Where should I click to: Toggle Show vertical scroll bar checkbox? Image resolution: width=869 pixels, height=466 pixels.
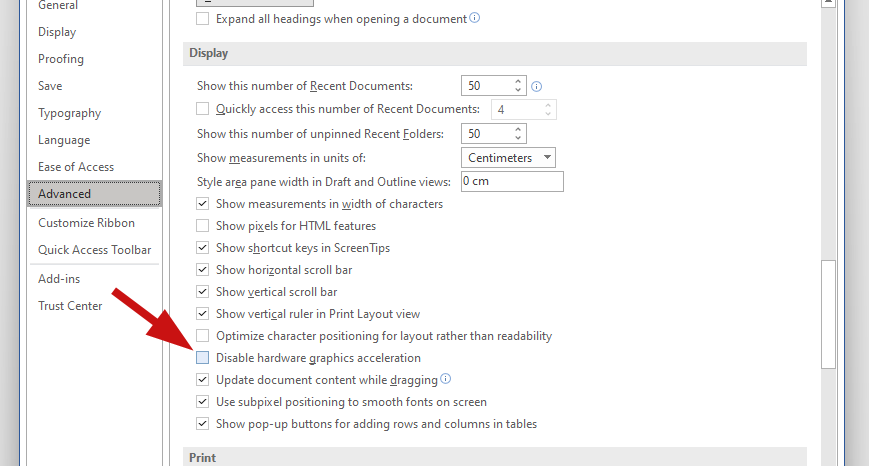202,291
